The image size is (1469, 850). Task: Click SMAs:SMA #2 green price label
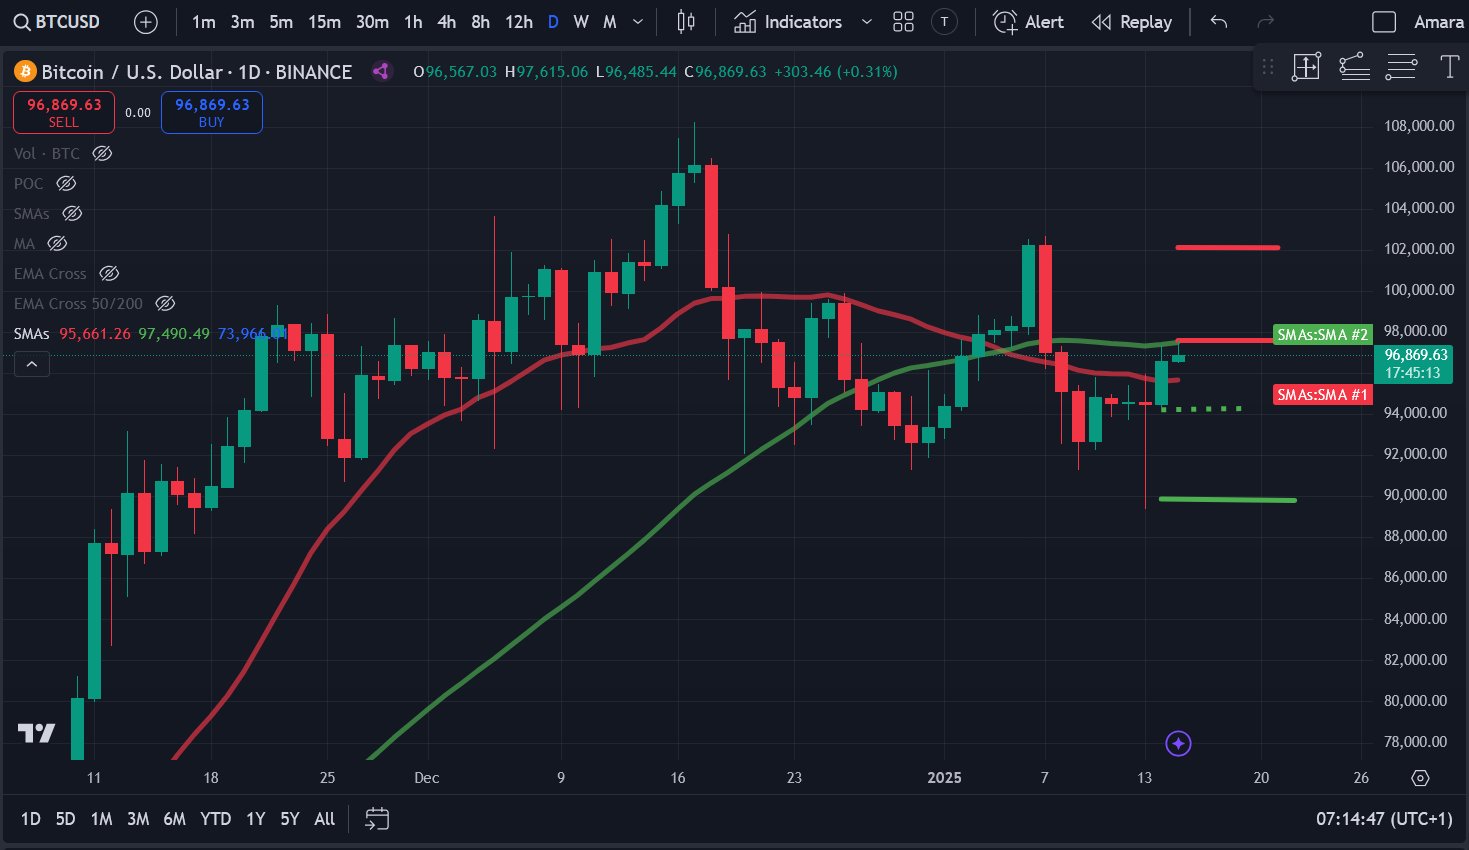pyautogui.click(x=1322, y=335)
